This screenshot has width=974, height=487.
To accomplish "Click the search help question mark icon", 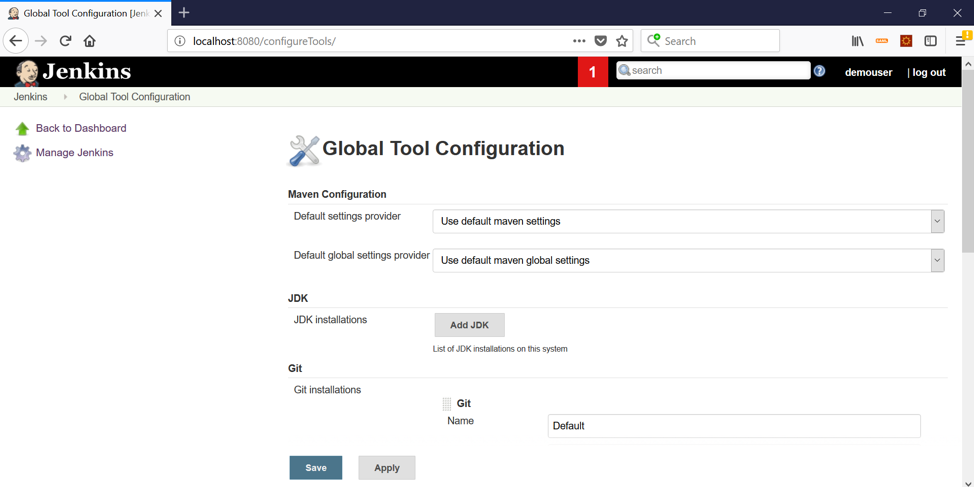I will [x=819, y=71].
